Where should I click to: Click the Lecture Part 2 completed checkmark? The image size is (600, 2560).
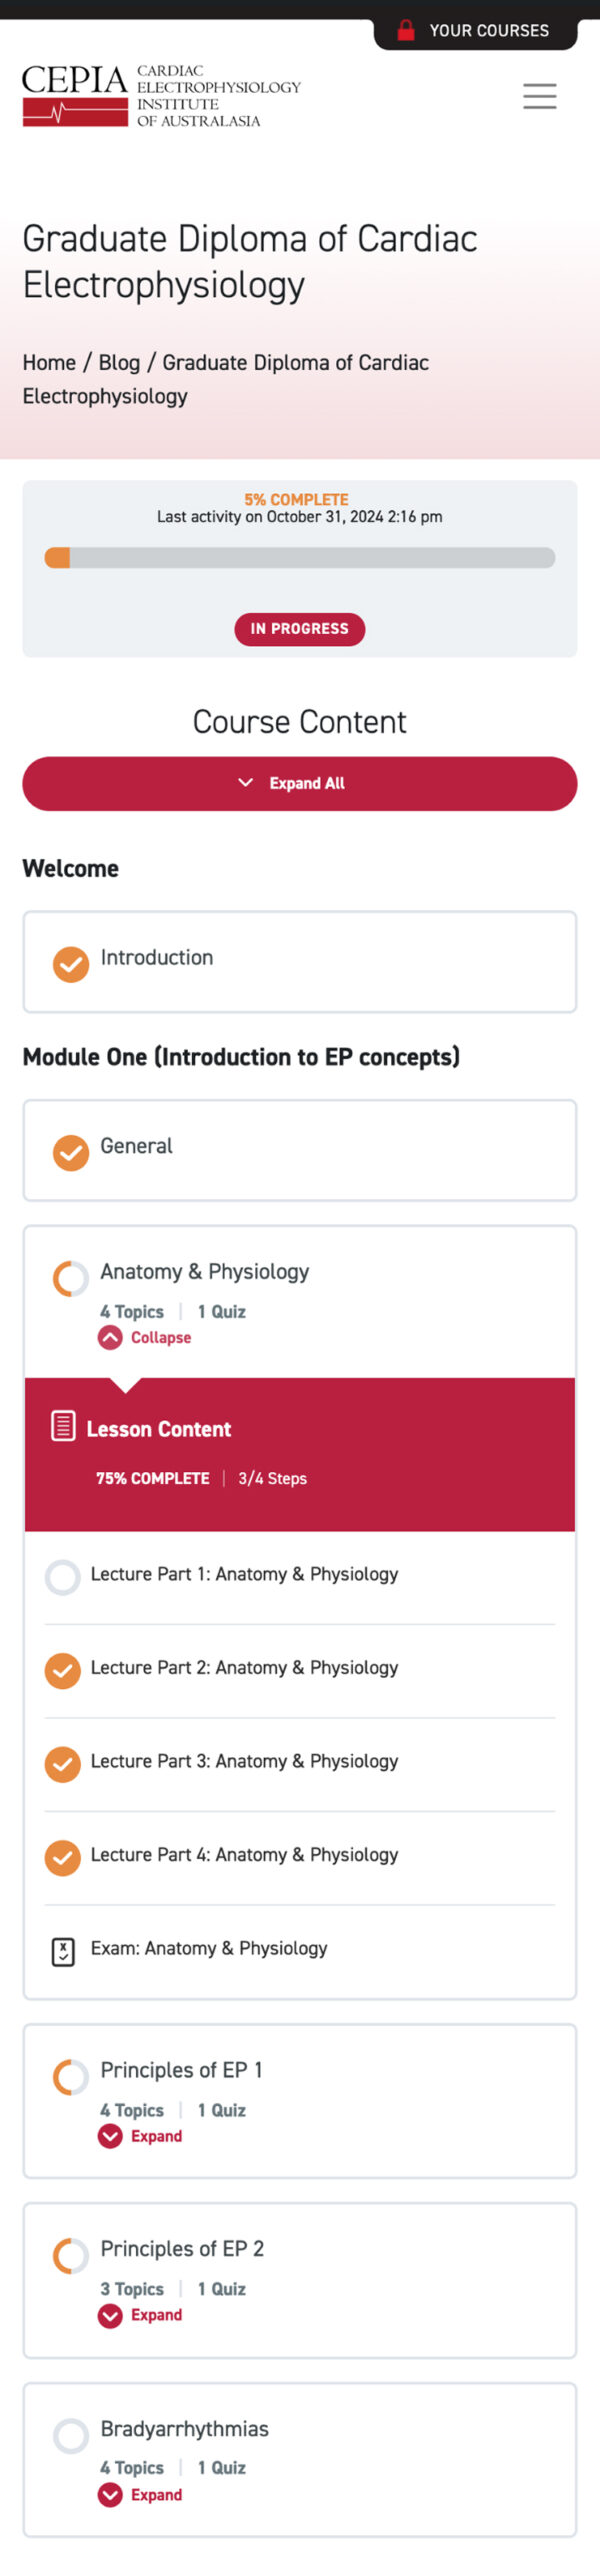tap(63, 1670)
